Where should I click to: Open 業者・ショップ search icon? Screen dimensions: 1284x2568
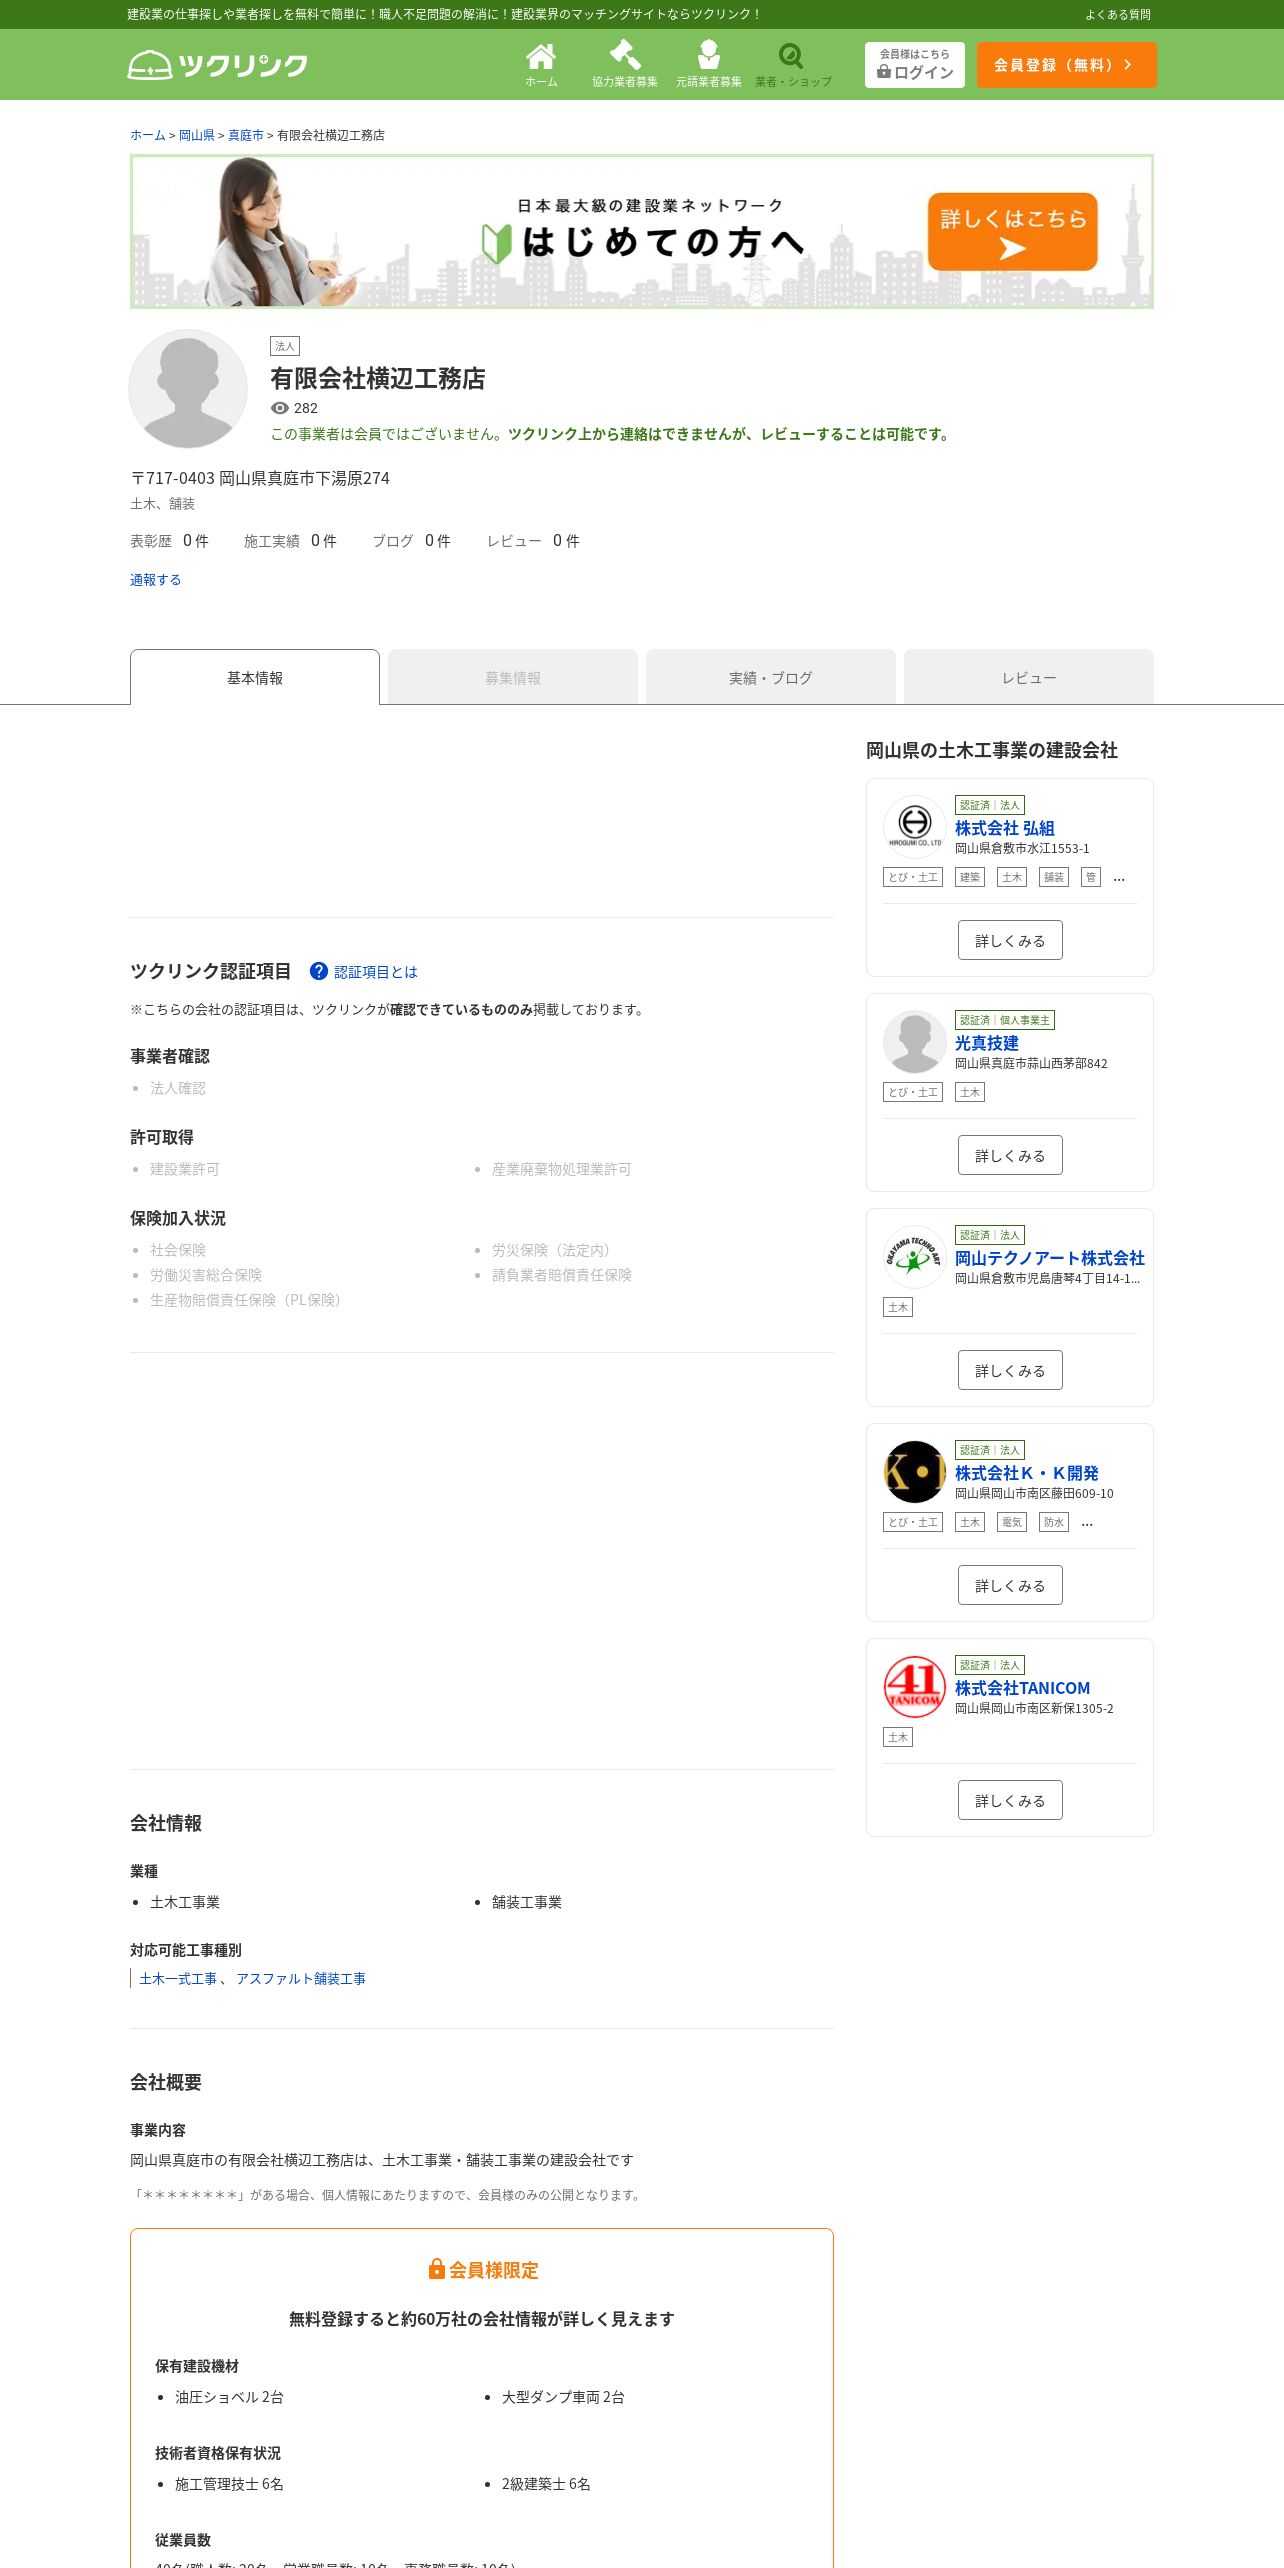pyautogui.click(x=793, y=64)
